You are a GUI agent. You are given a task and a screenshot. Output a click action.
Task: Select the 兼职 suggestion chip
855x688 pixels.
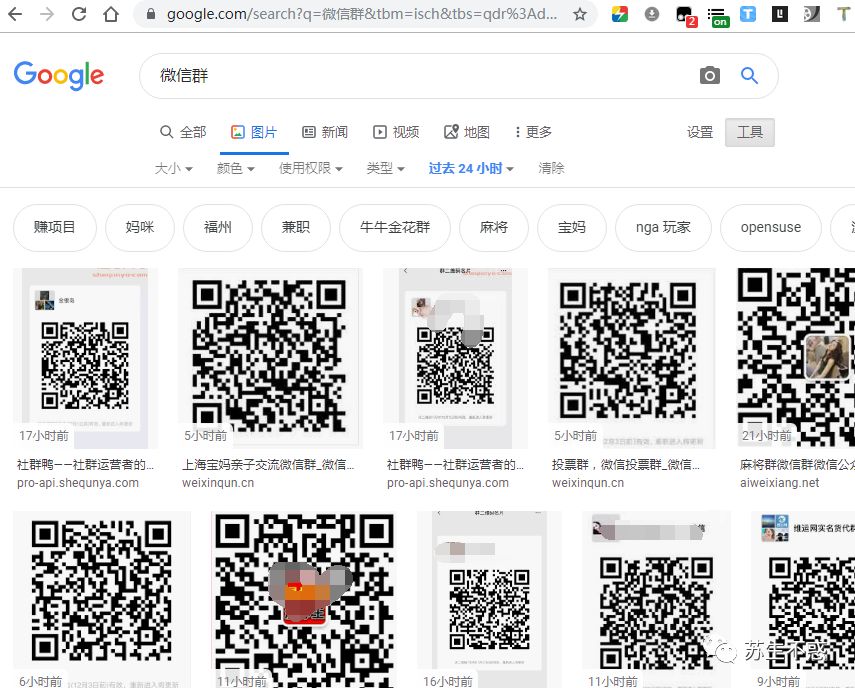296,227
